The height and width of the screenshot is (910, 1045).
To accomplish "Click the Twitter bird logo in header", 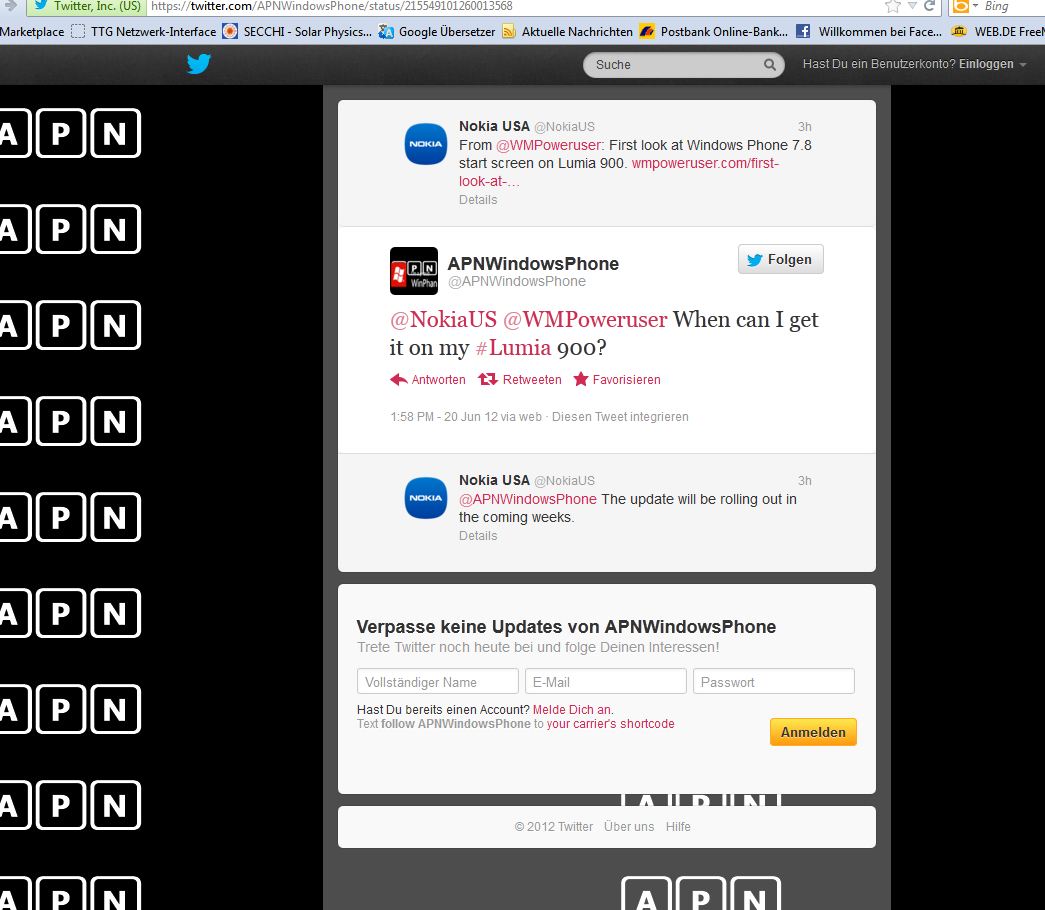I will (199, 64).
